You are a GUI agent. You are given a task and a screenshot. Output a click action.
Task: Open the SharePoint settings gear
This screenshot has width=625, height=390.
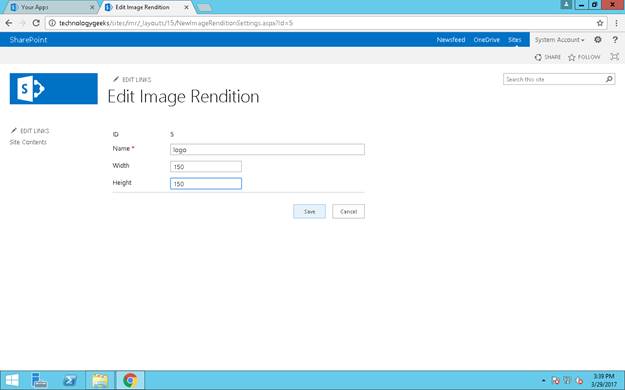(597, 39)
